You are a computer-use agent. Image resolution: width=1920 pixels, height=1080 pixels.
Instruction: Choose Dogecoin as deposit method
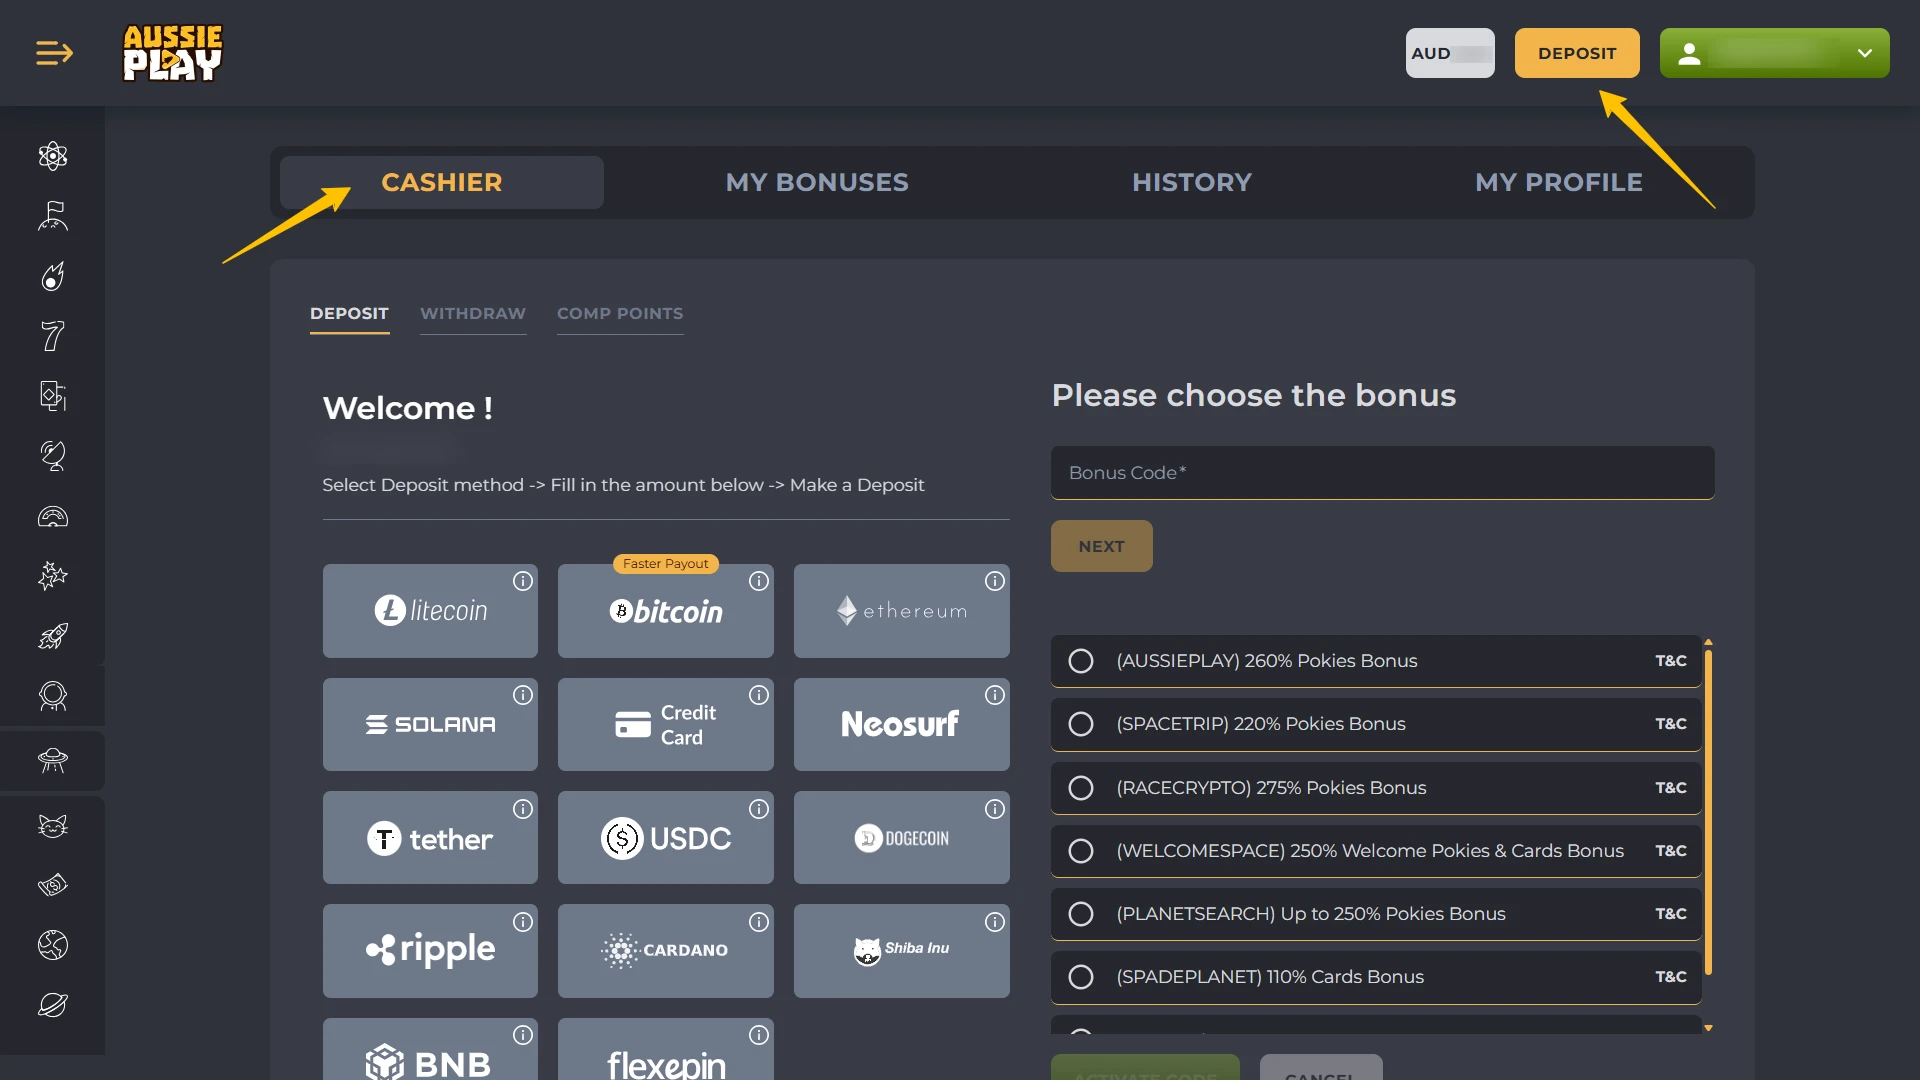pyautogui.click(x=902, y=838)
